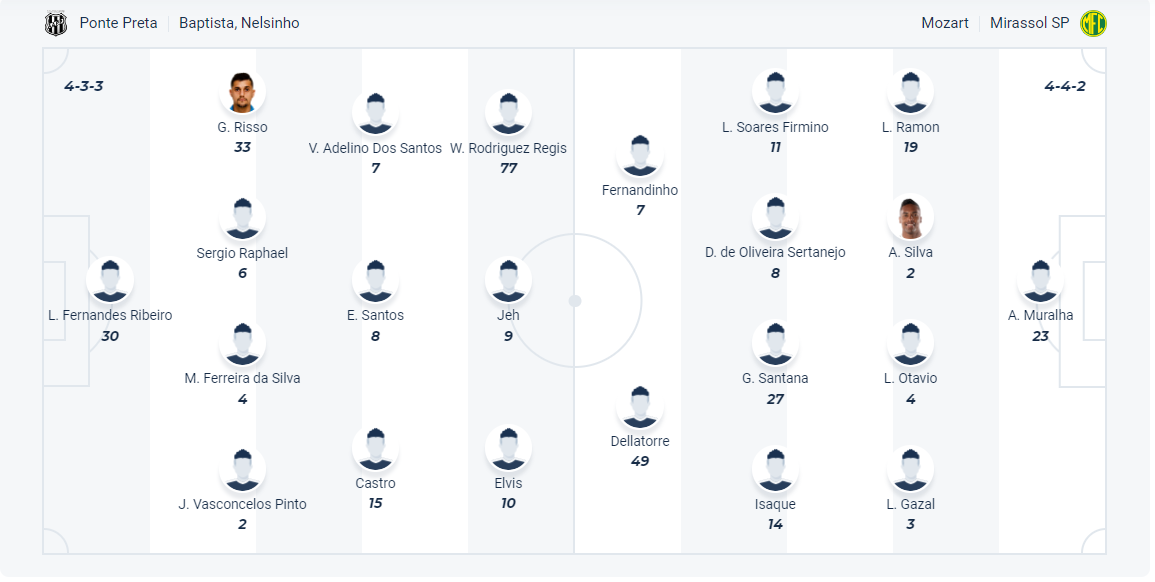Click Jeh's player avatar
This screenshot has width=1155, height=582.
[508, 281]
